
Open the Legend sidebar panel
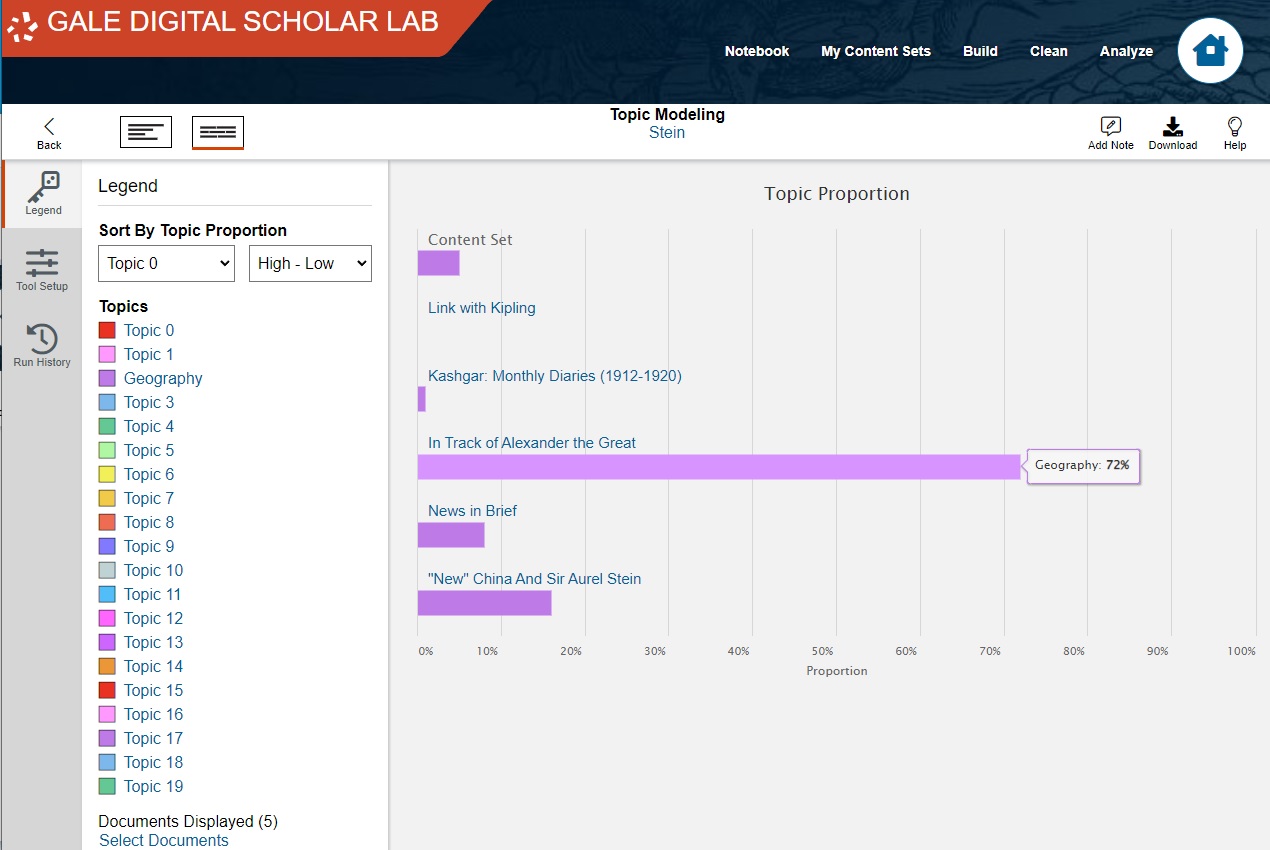point(43,194)
